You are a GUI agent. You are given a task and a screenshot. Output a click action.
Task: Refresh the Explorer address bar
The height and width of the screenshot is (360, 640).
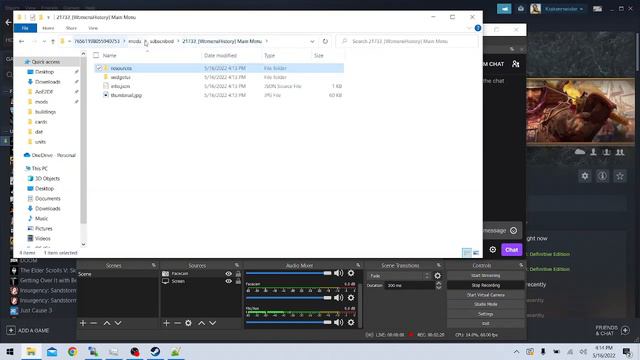point(325,41)
